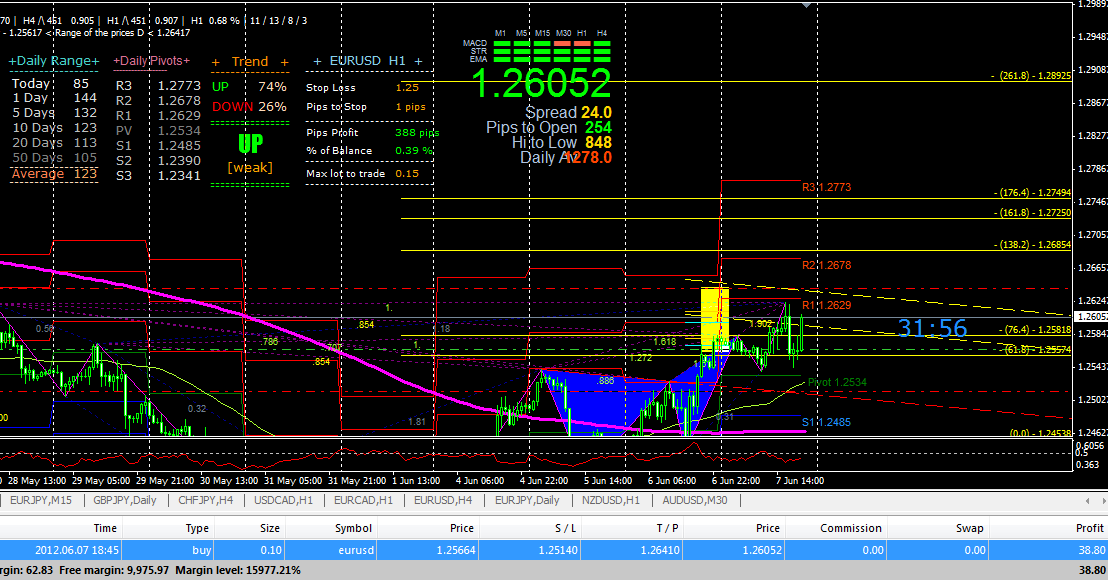Select the EURCAD,H1 chart tab
This screenshot has width=1108, height=581.
pos(363,500)
